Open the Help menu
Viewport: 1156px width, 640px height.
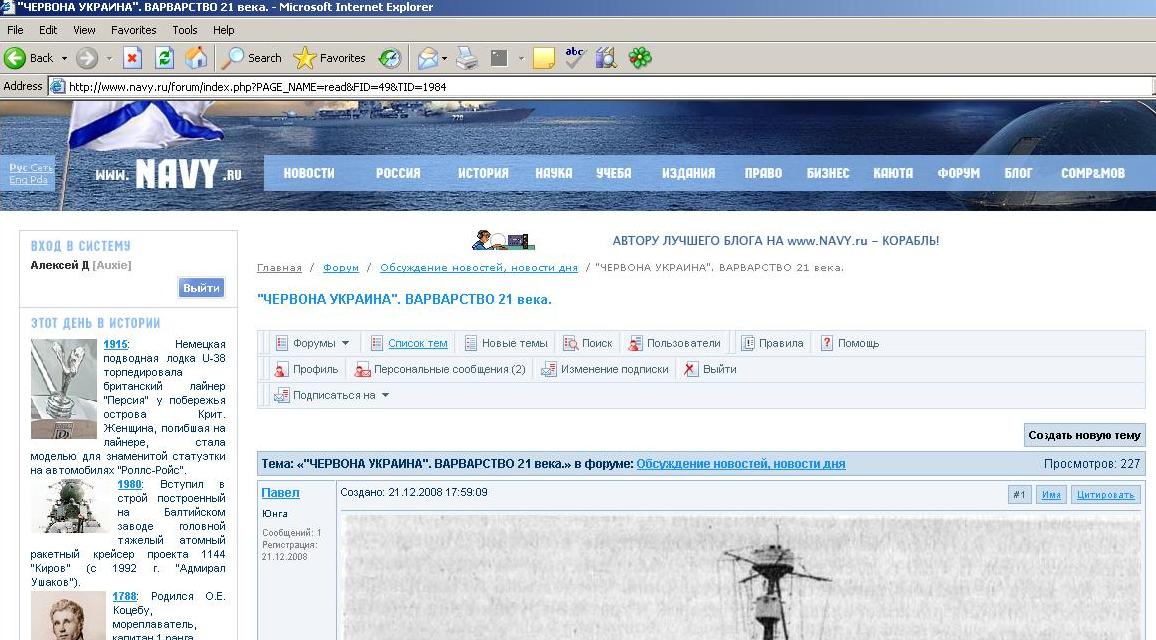[x=223, y=30]
